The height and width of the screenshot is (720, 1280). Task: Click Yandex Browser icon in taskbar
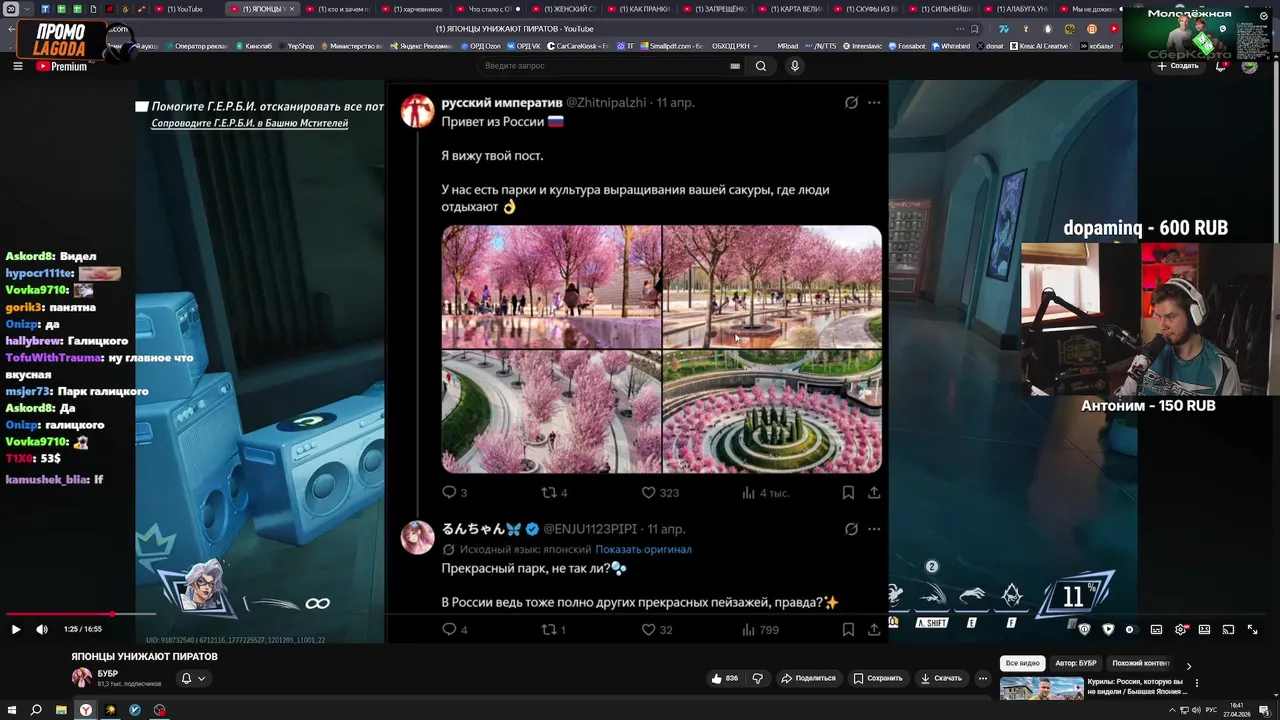click(x=86, y=710)
